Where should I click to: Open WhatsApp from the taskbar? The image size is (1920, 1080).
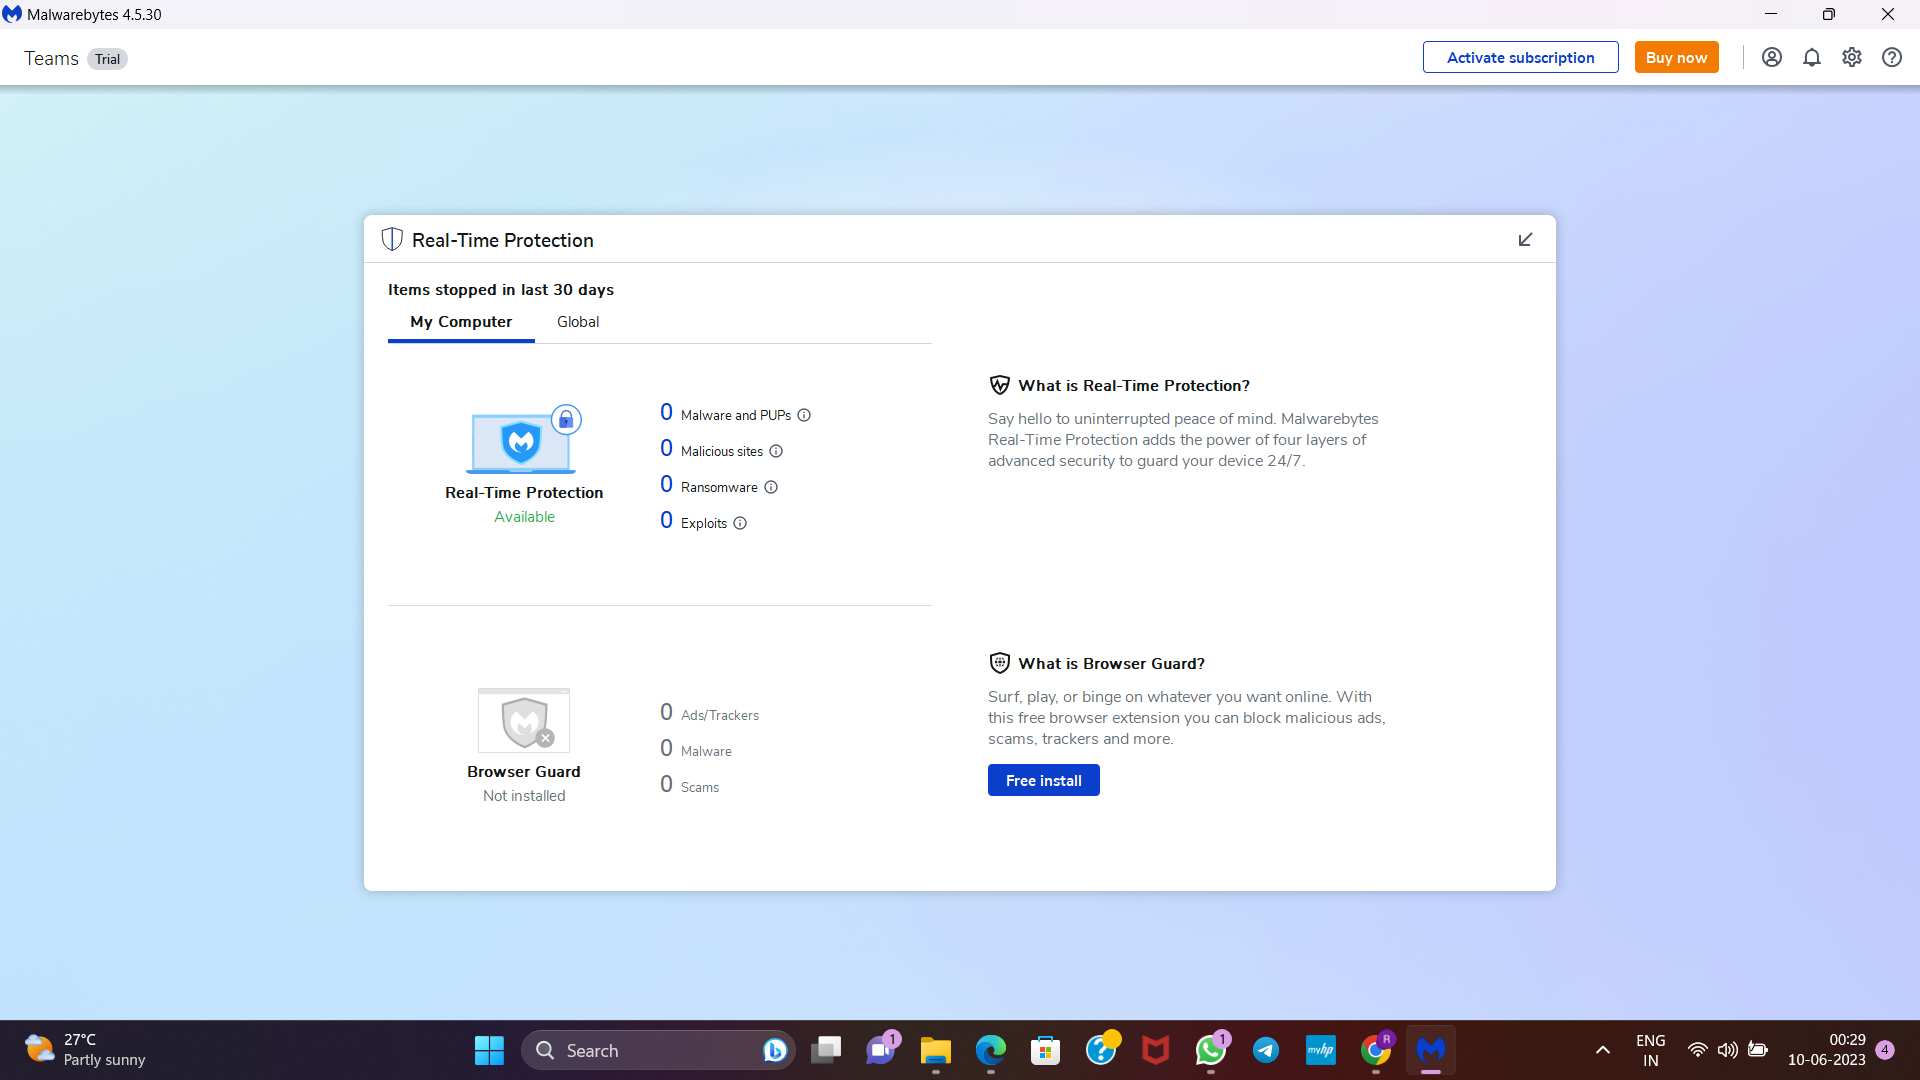[1211, 1050]
